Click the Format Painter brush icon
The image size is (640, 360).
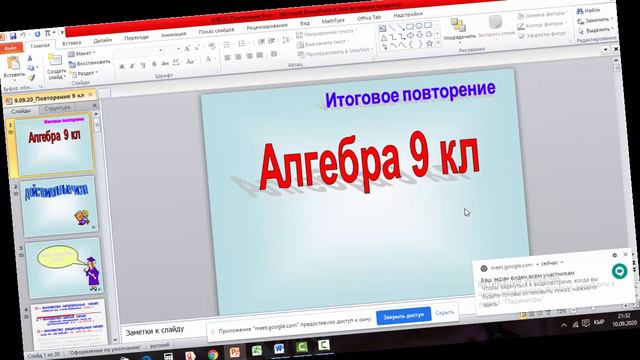[31, 77]
